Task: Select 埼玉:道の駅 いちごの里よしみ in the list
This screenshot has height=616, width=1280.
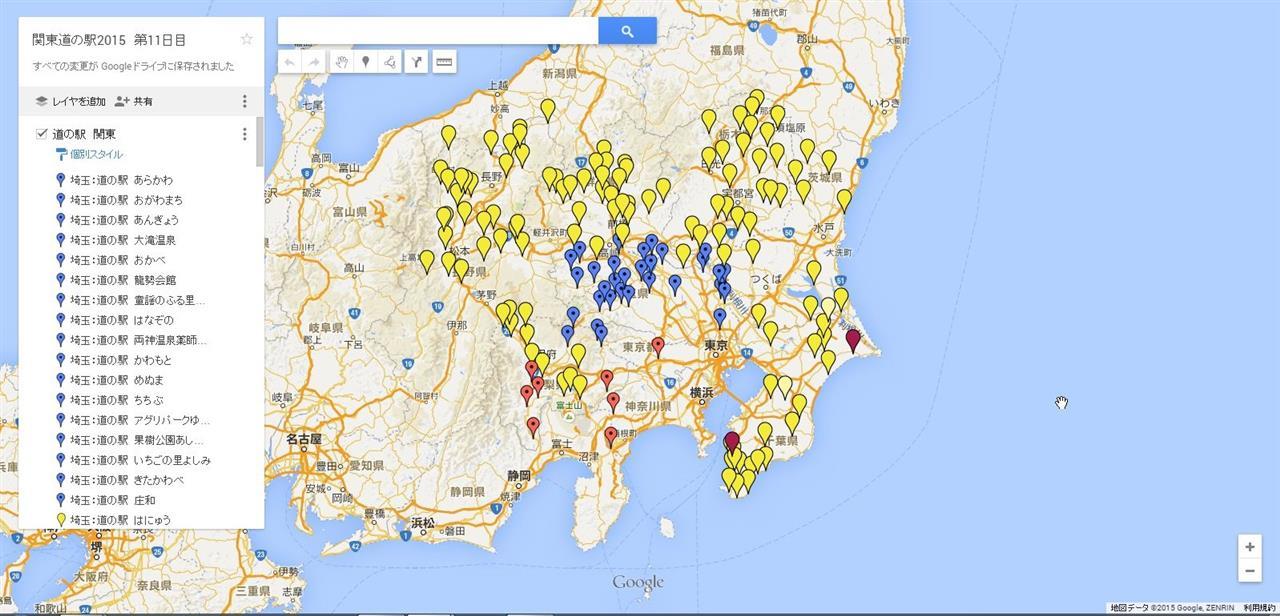Action: coord(141,460)
